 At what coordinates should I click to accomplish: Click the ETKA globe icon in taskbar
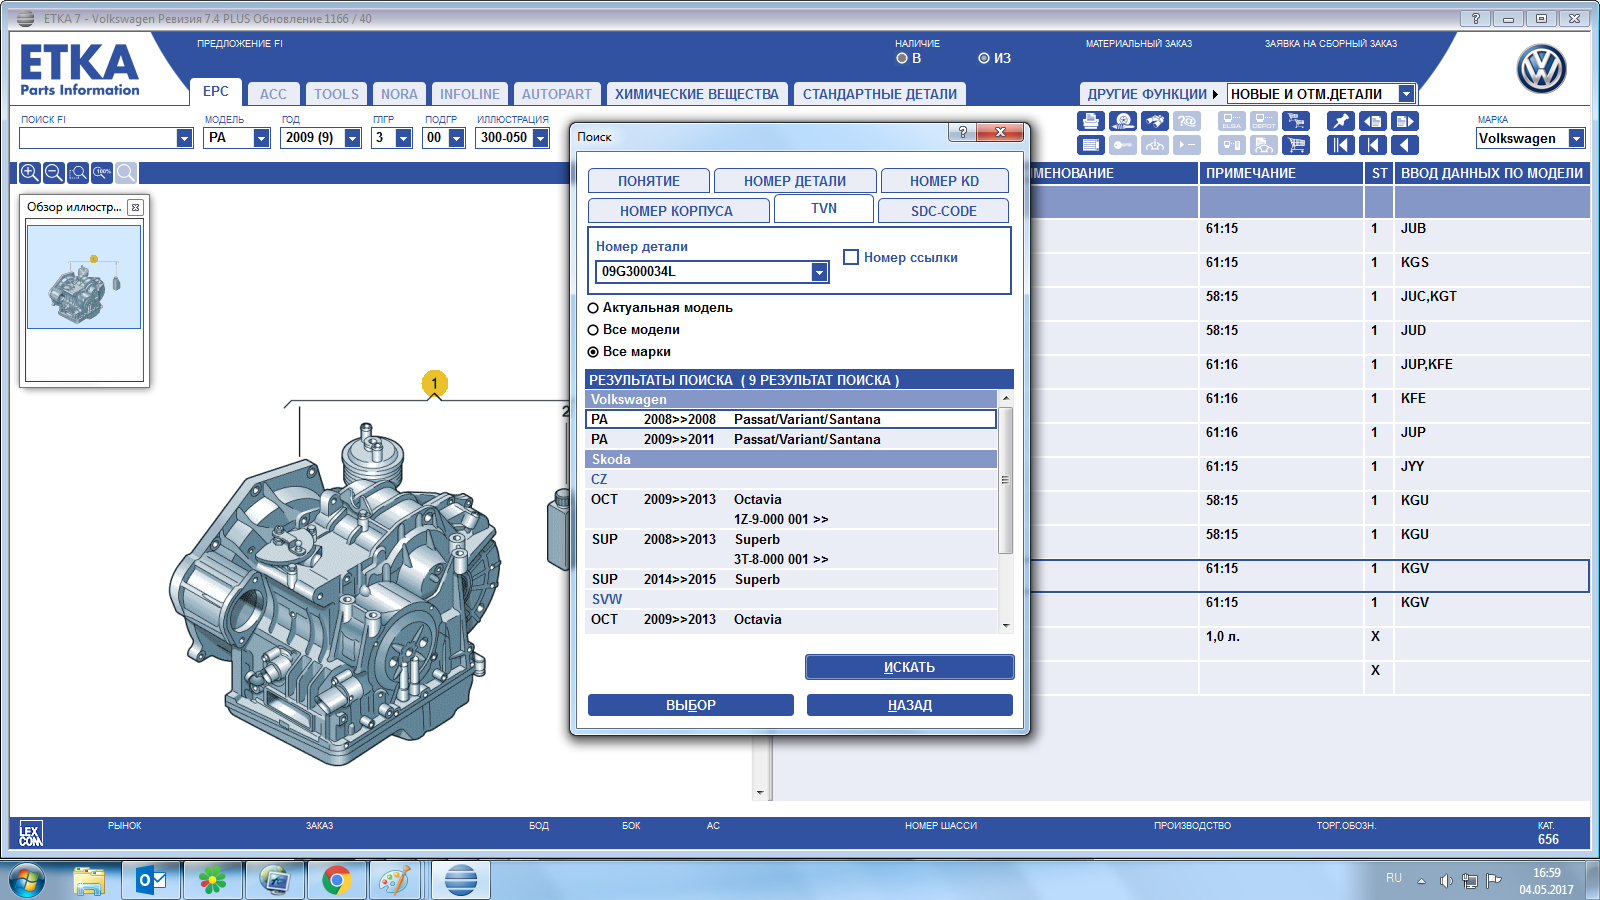click(461, 880)
